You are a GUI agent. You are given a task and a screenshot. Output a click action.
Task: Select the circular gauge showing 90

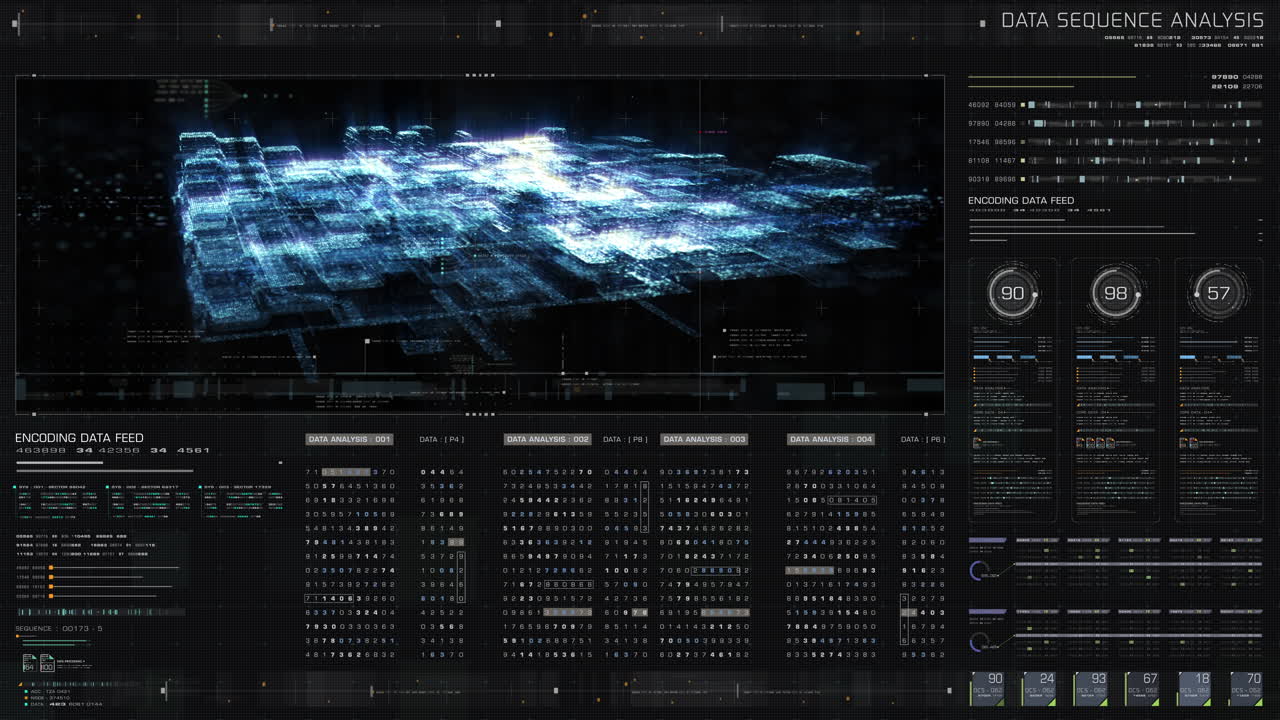tap(1013, 293)
